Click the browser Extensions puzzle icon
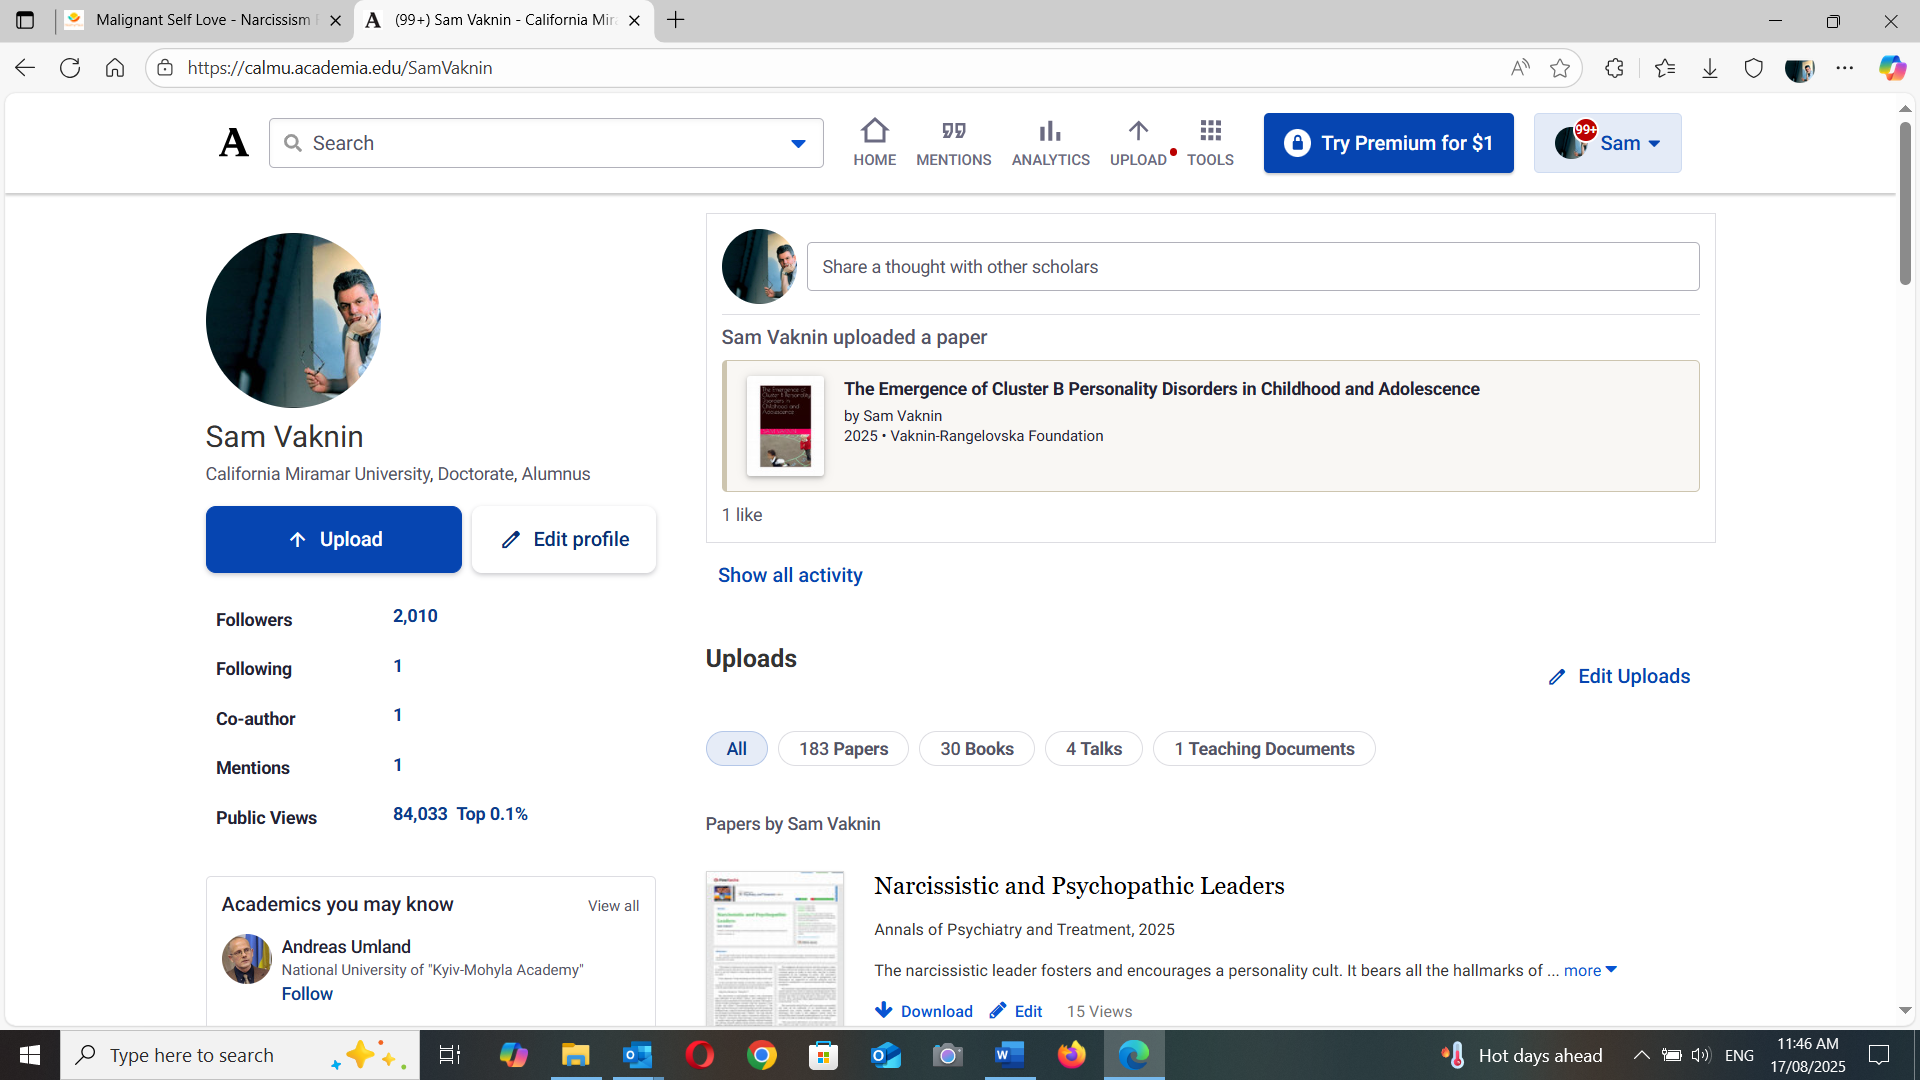 1614,68
